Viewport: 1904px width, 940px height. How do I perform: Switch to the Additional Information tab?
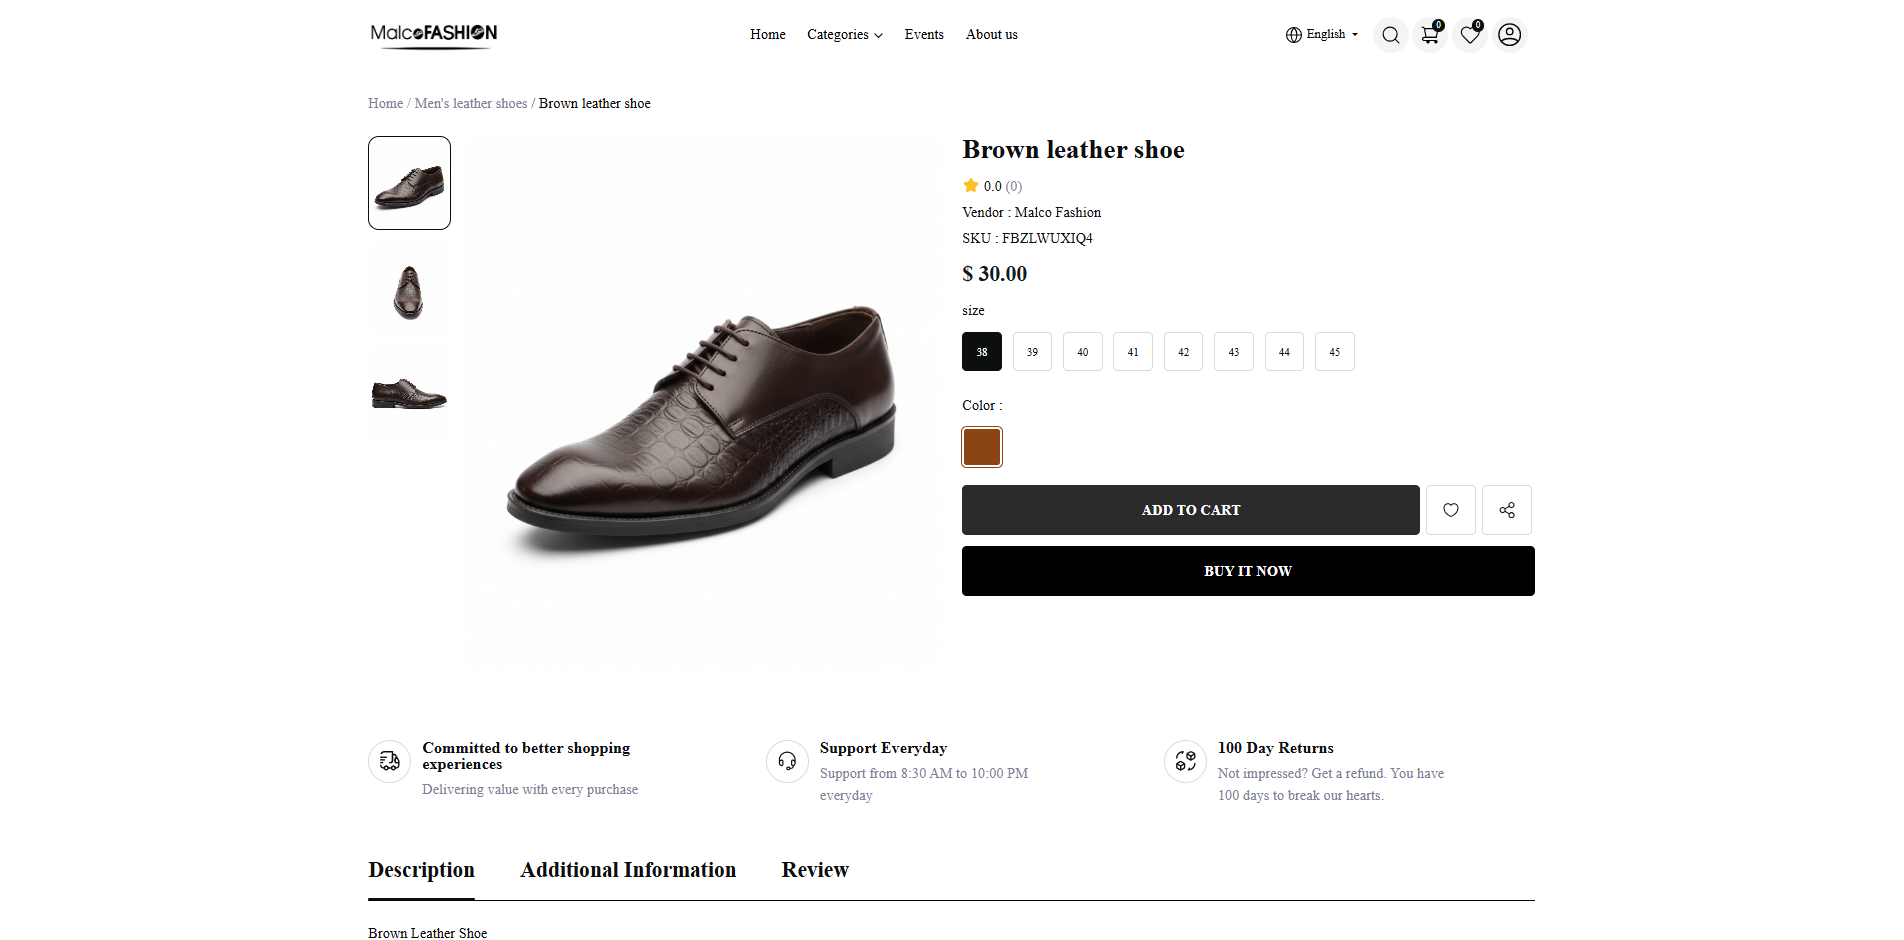pos(628,870)
